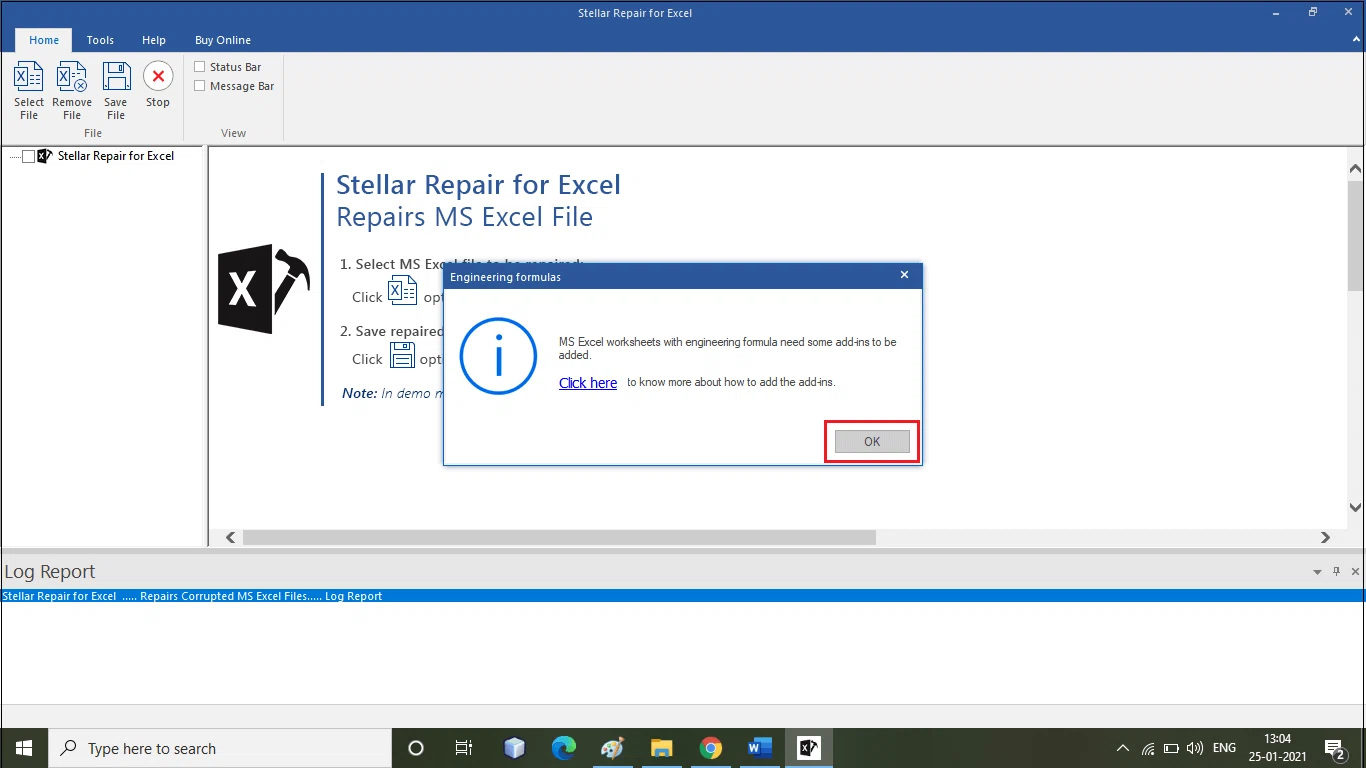Click the ENG language indicator
This screenshot has width=1366, height=768.
[1224, 748]
